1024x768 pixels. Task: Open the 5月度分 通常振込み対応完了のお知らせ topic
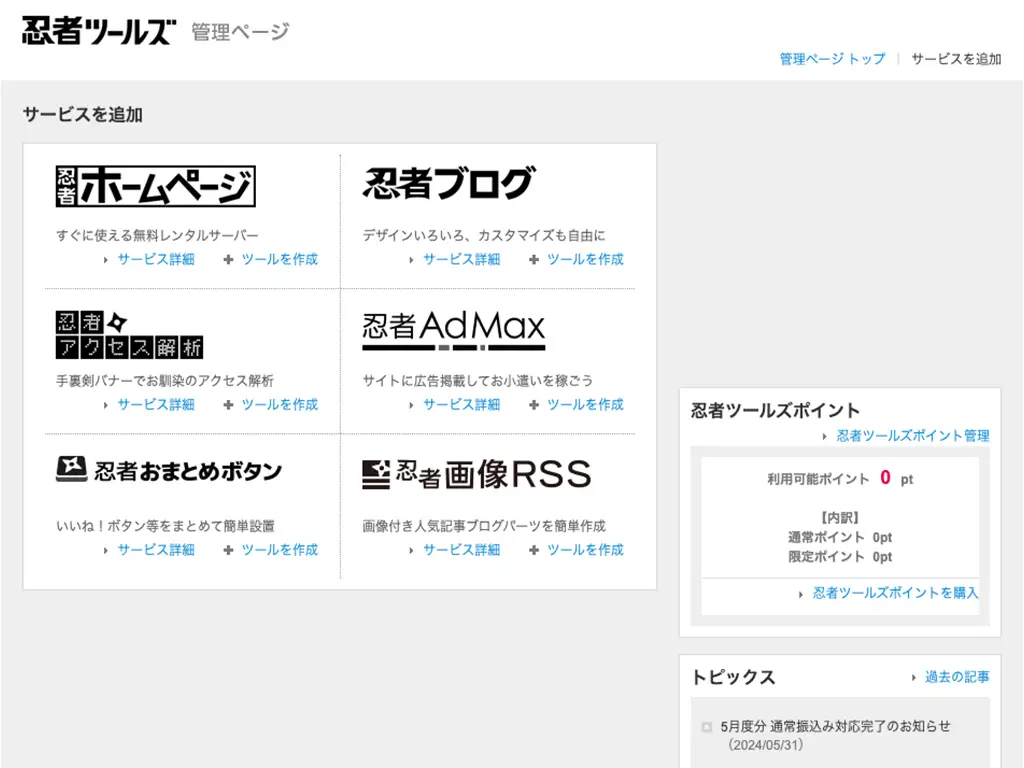835,726
